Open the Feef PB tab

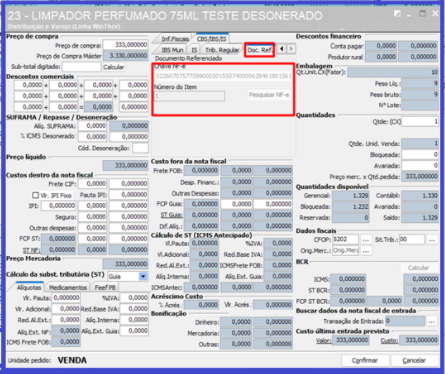pos(105,287)
